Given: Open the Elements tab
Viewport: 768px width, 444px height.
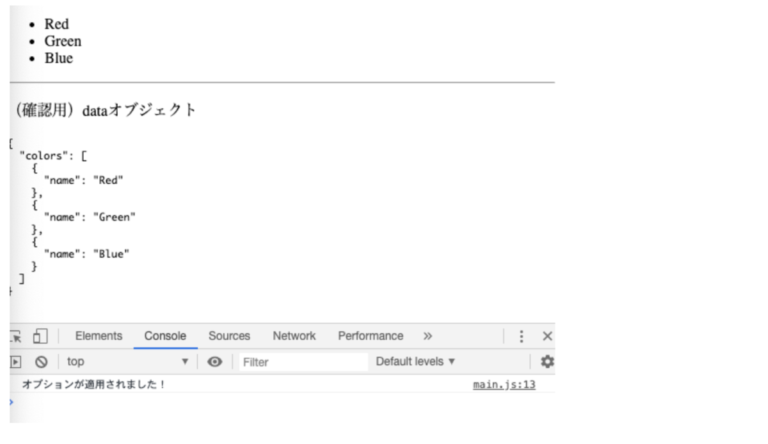Looking at the screenshot, I should point(99,336).
